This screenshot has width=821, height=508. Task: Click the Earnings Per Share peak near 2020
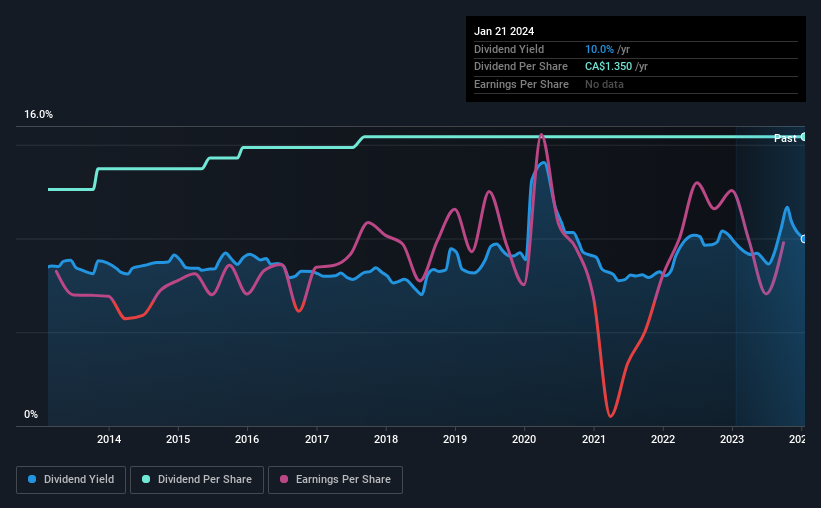(541, 136)
